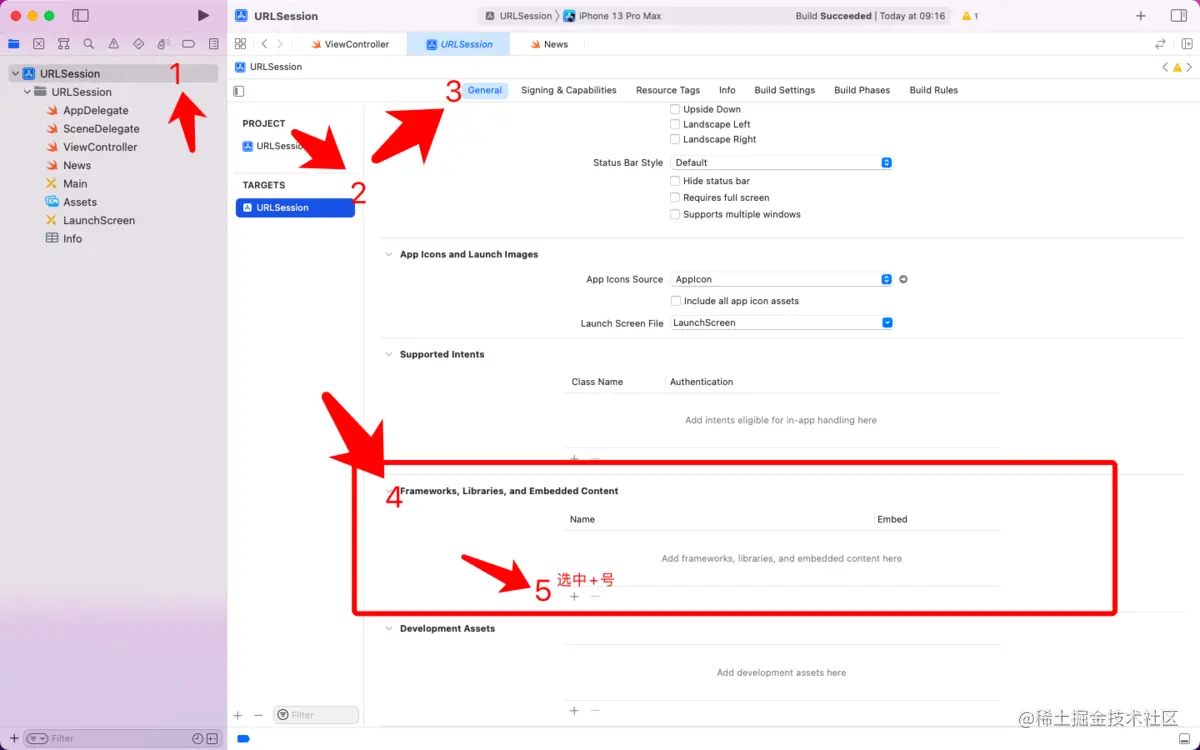Open the Source Control navigator
The image size is (1200, 750).
pos(39,44)
